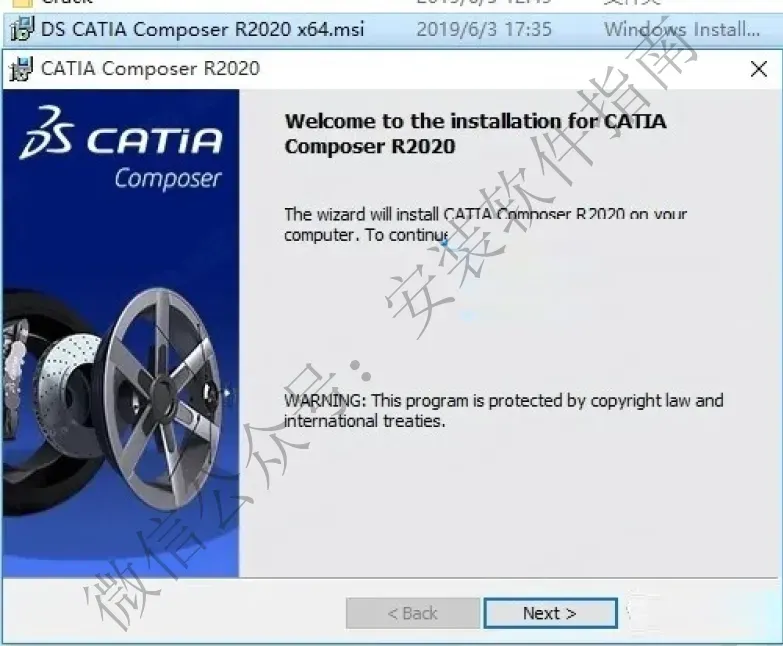This screenshot has width=783, height=646.
Task: Click the Composer text under CATIA logo
Action: (x=168, y=179)
